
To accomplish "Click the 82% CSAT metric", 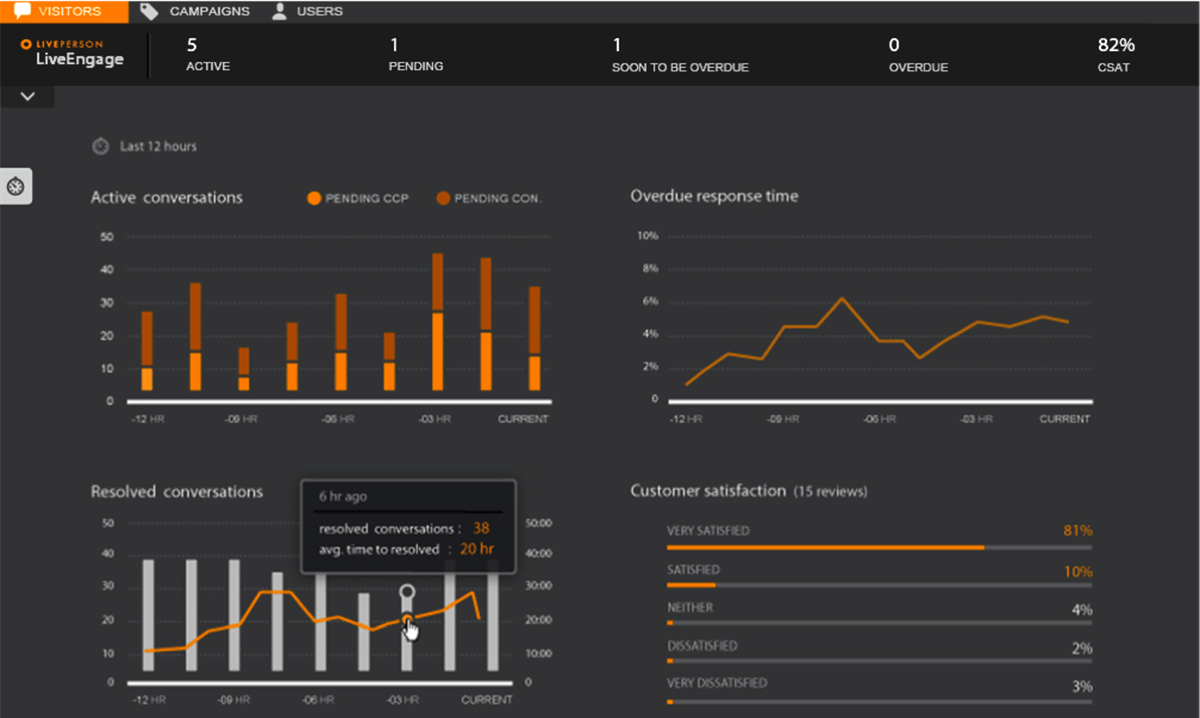I will [1115, 55].
